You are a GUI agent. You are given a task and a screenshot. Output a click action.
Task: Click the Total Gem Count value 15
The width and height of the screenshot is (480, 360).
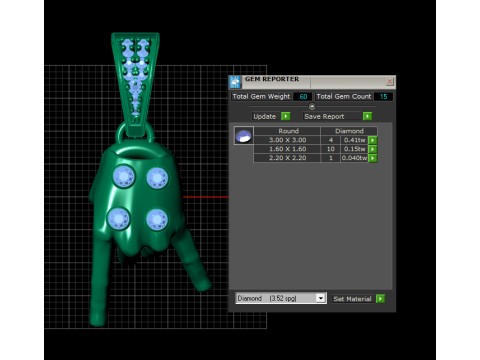coord(383,97)
